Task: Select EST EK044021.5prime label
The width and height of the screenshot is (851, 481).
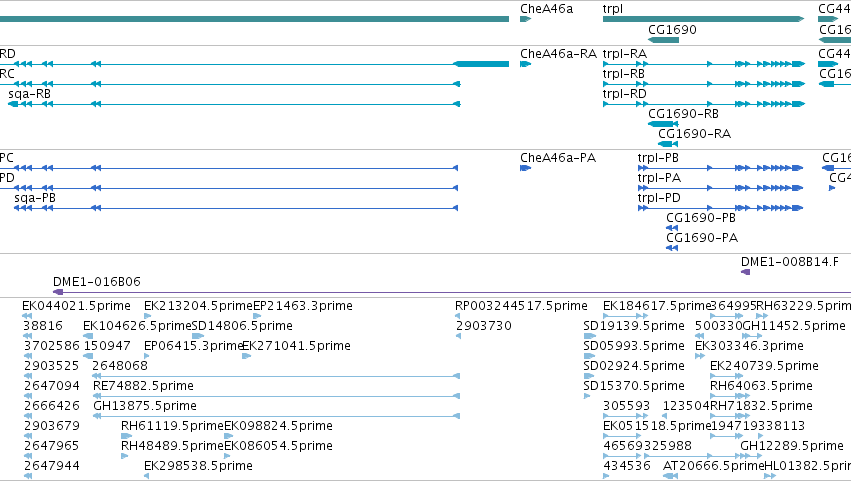Action: [76, 306]
